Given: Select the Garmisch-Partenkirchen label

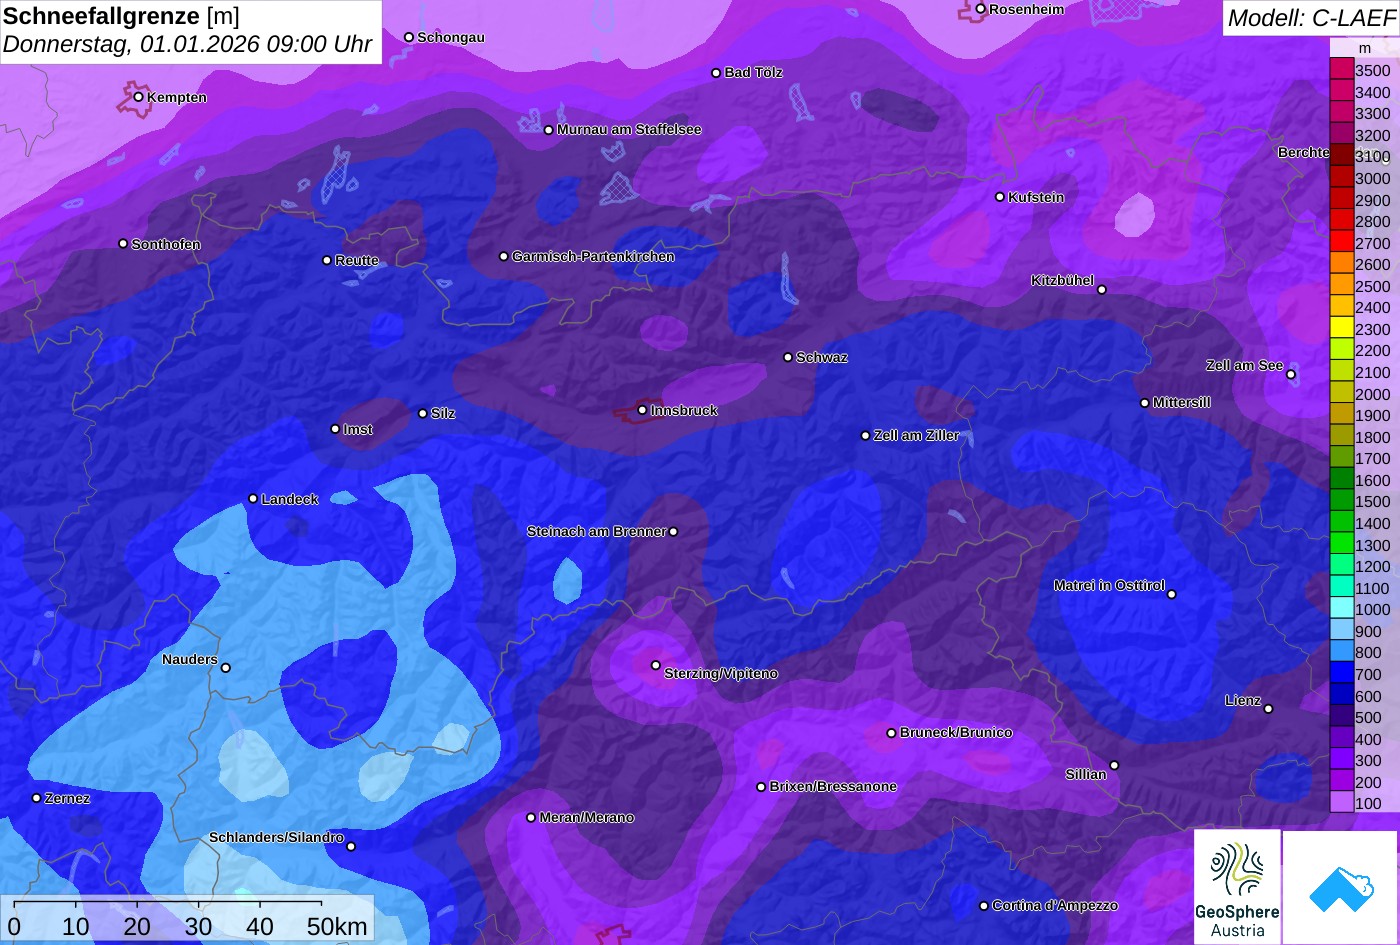Looking at the screenshot, I should point(593,257).
